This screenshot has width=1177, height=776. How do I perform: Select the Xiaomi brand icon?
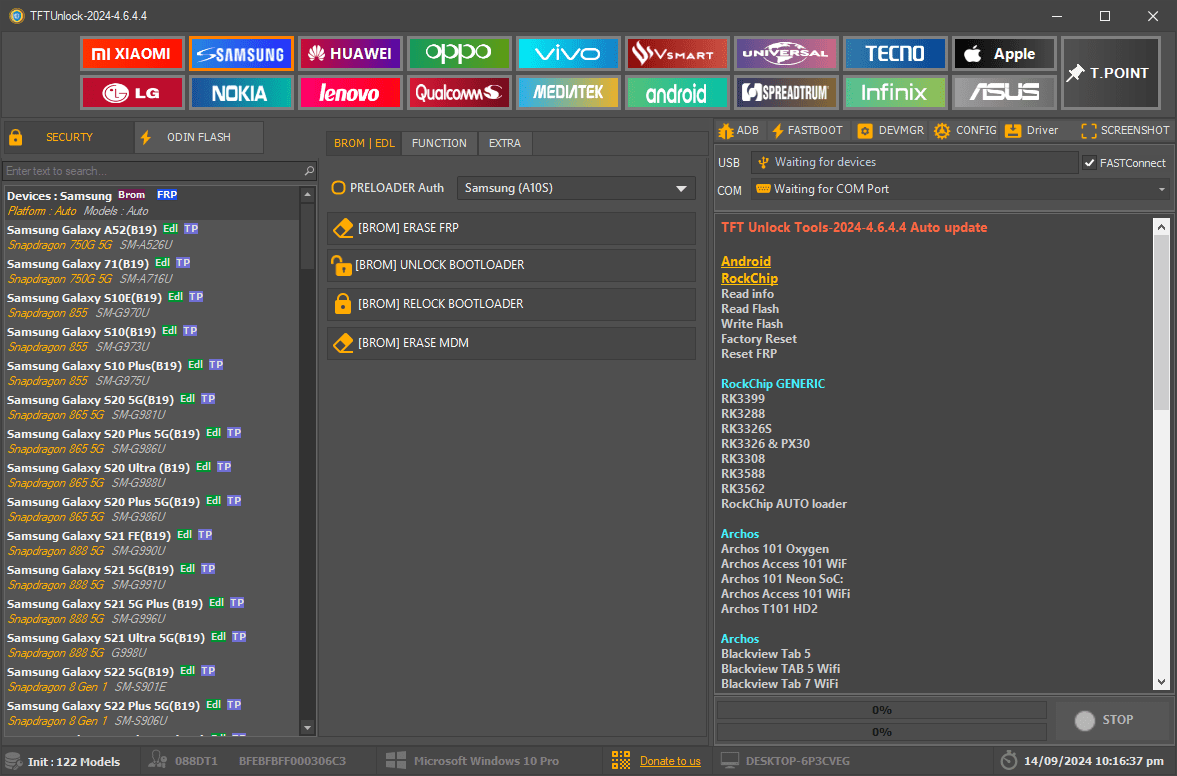point(132,54)
